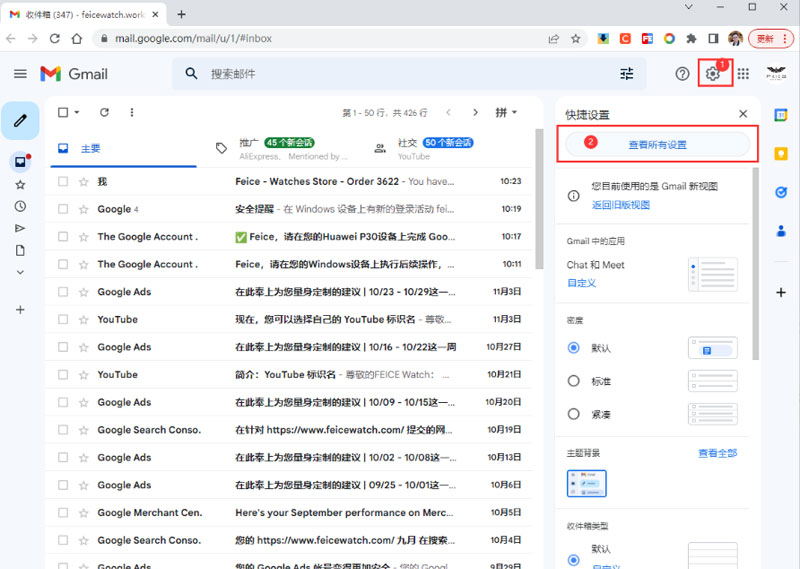Check the 10:17 Google Account email
Viewport: 800px width, 569px height.
[x=63, y=236]
